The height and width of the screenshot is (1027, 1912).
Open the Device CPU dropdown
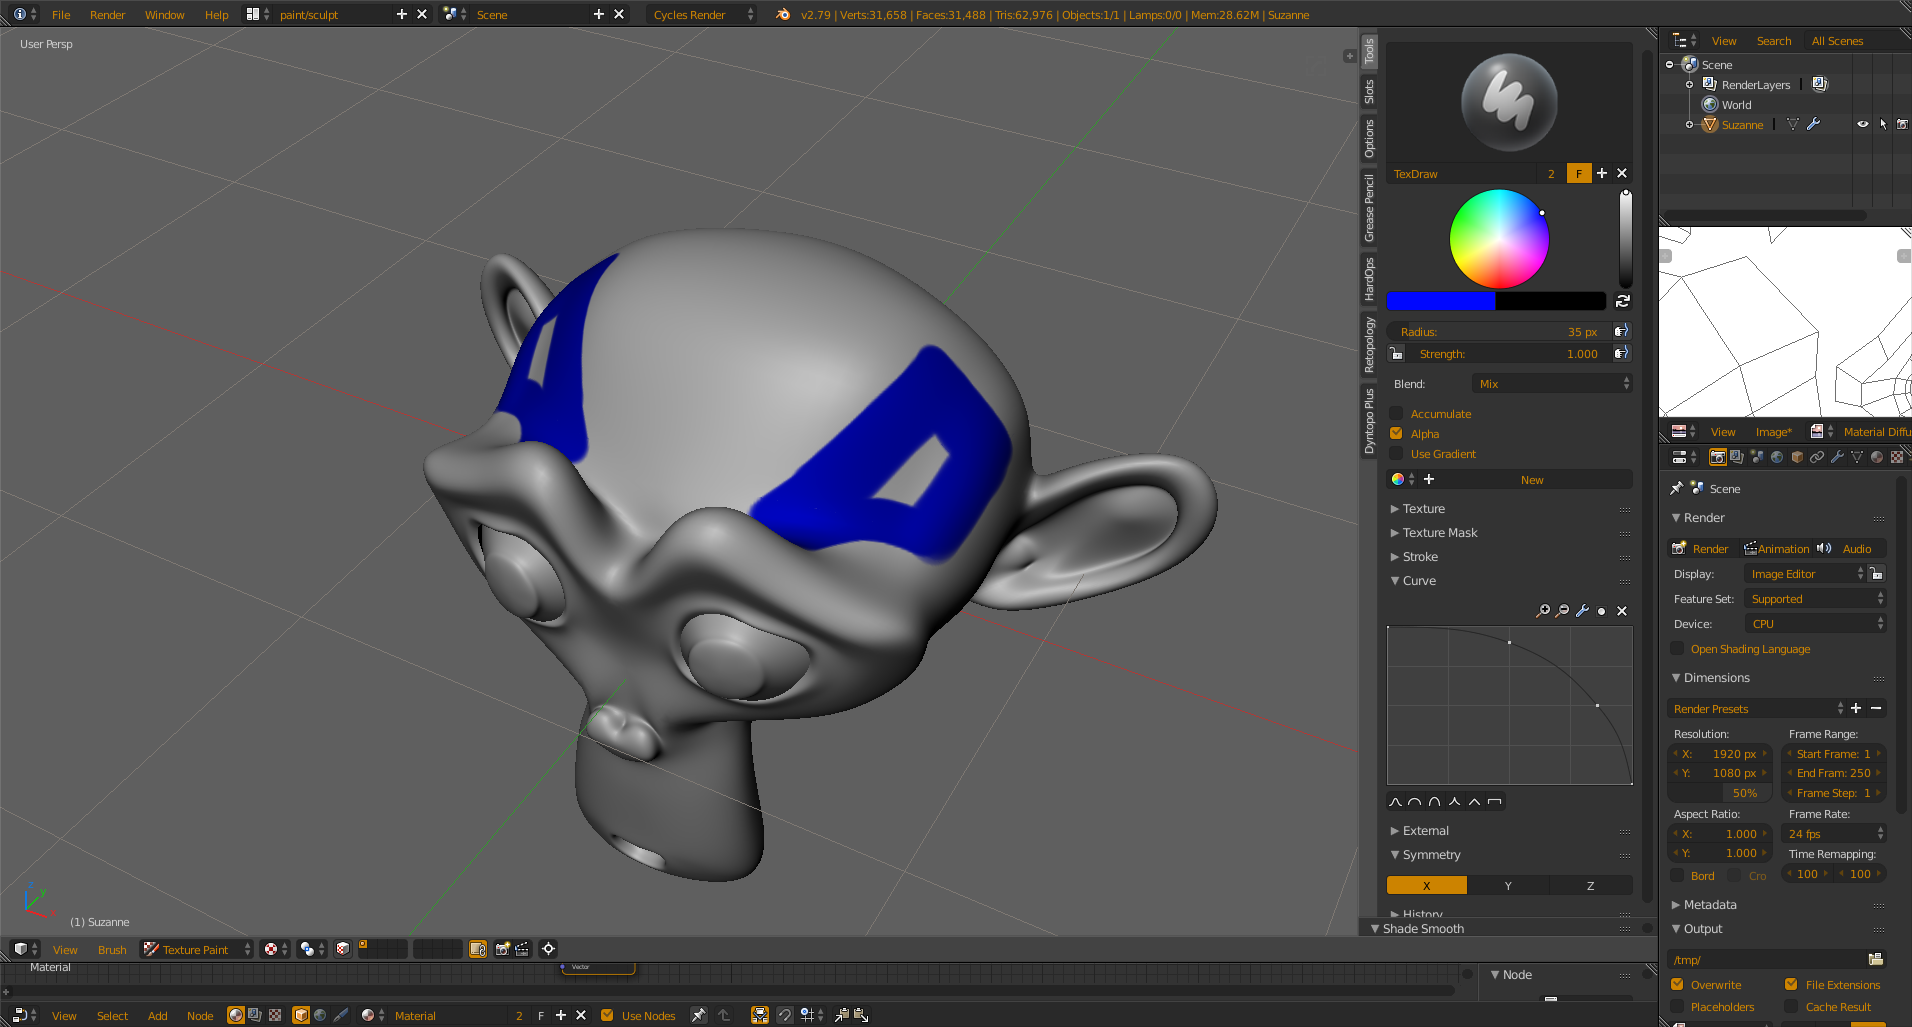coord(1815,624)
